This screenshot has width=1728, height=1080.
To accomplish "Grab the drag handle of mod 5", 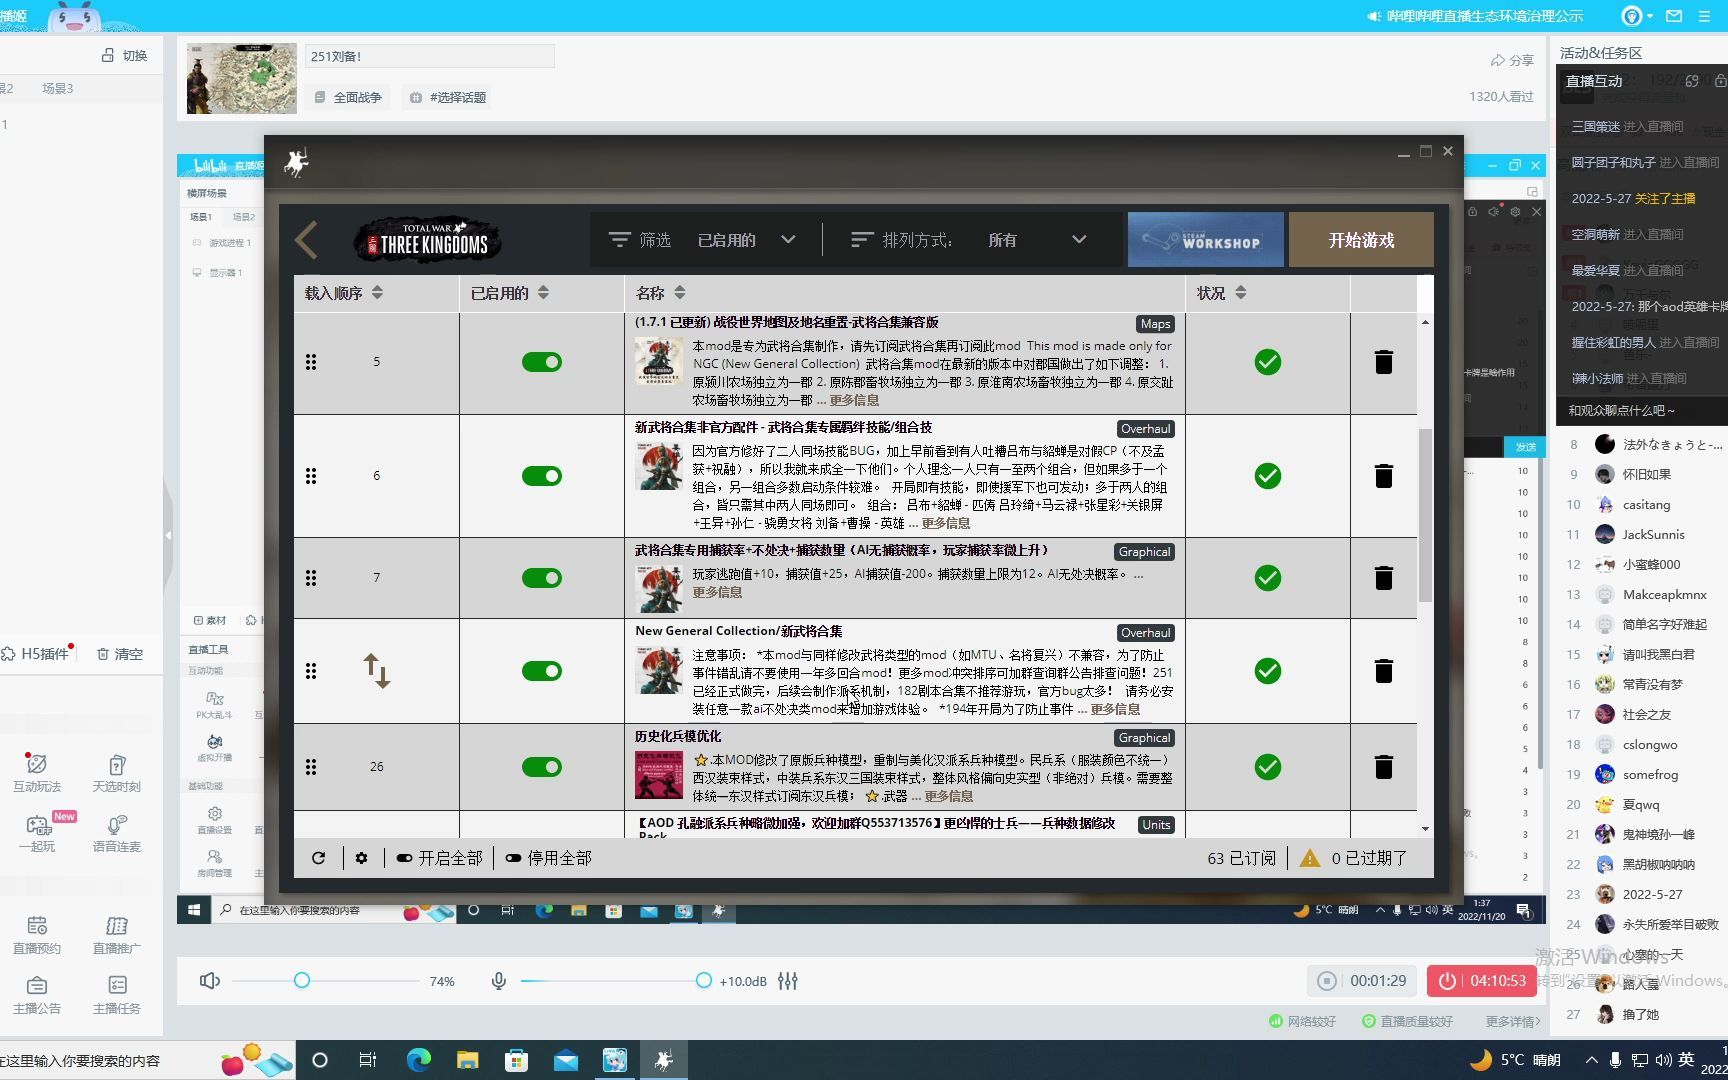I will click(311, 362).
